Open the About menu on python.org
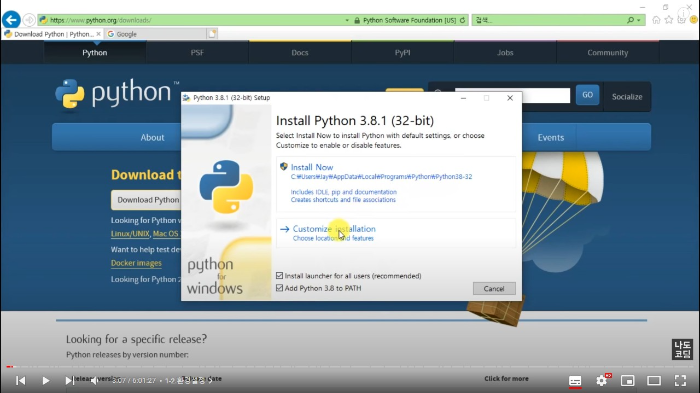 pos(152,138)
